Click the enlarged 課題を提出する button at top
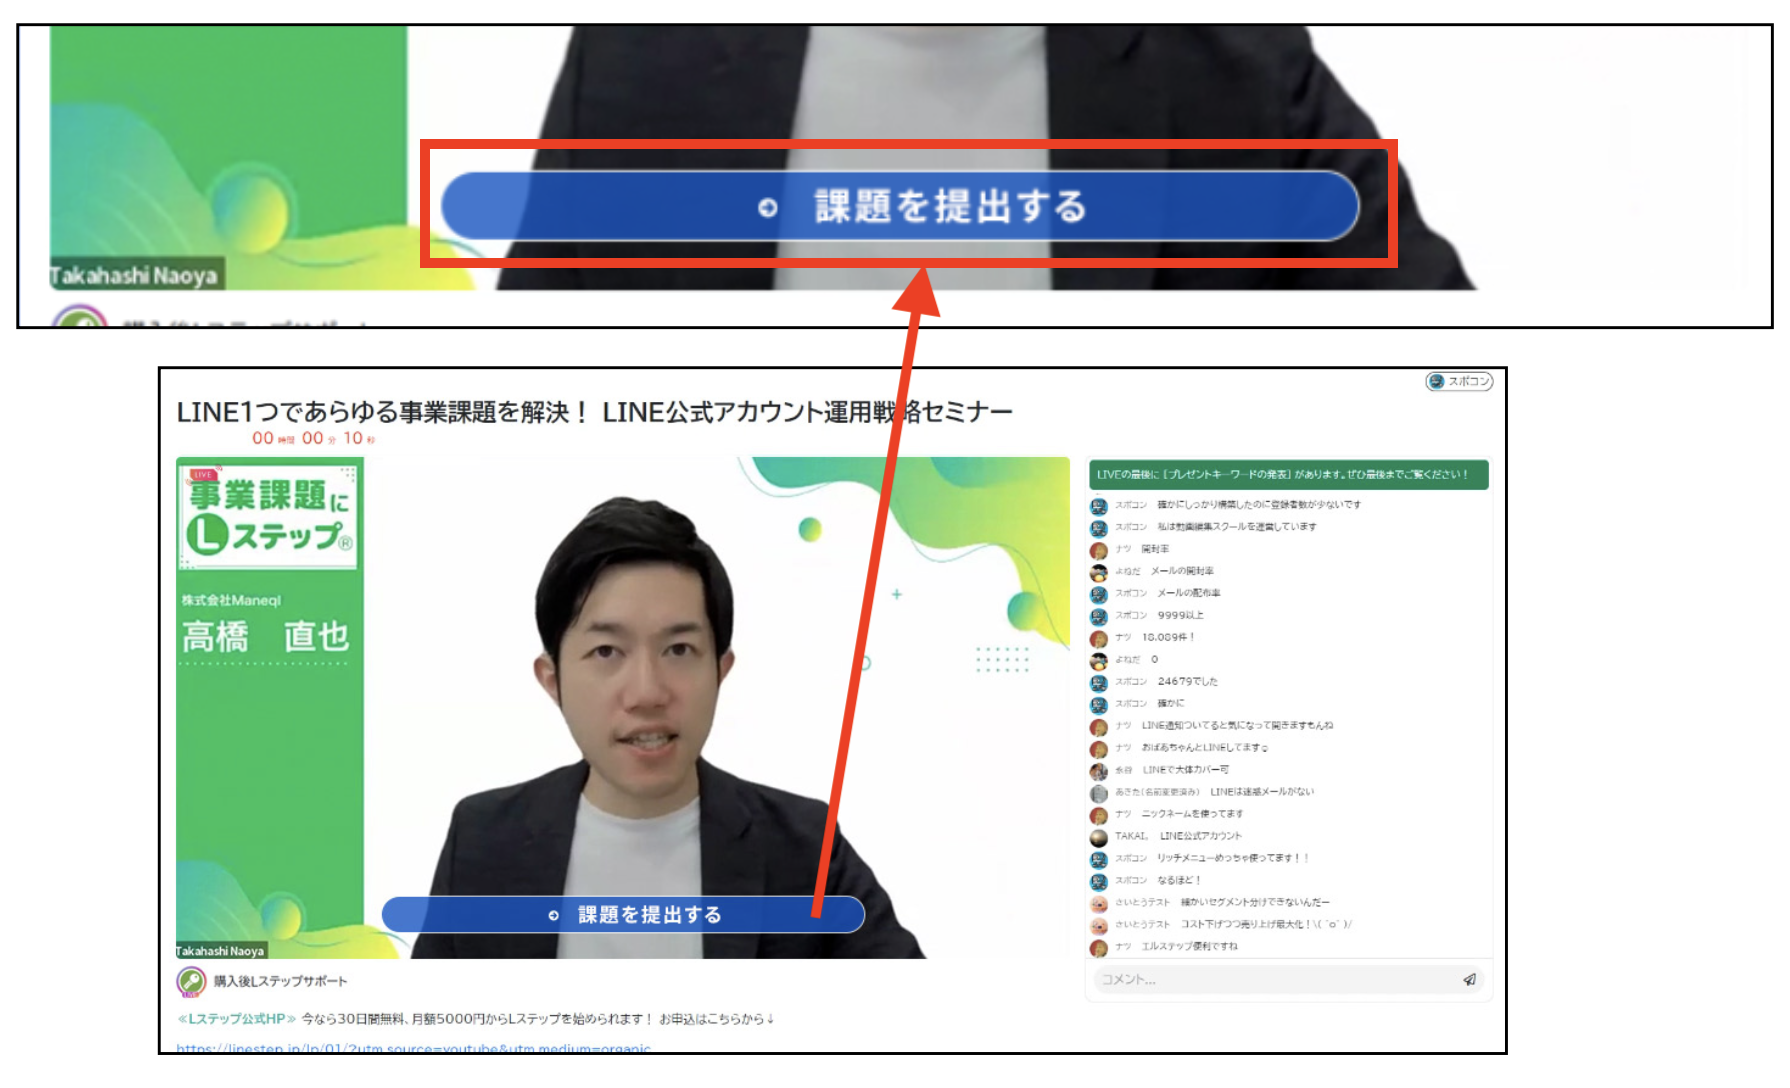The height and width of the screenshot is (1088, 1790). click(x=900, y=206)
